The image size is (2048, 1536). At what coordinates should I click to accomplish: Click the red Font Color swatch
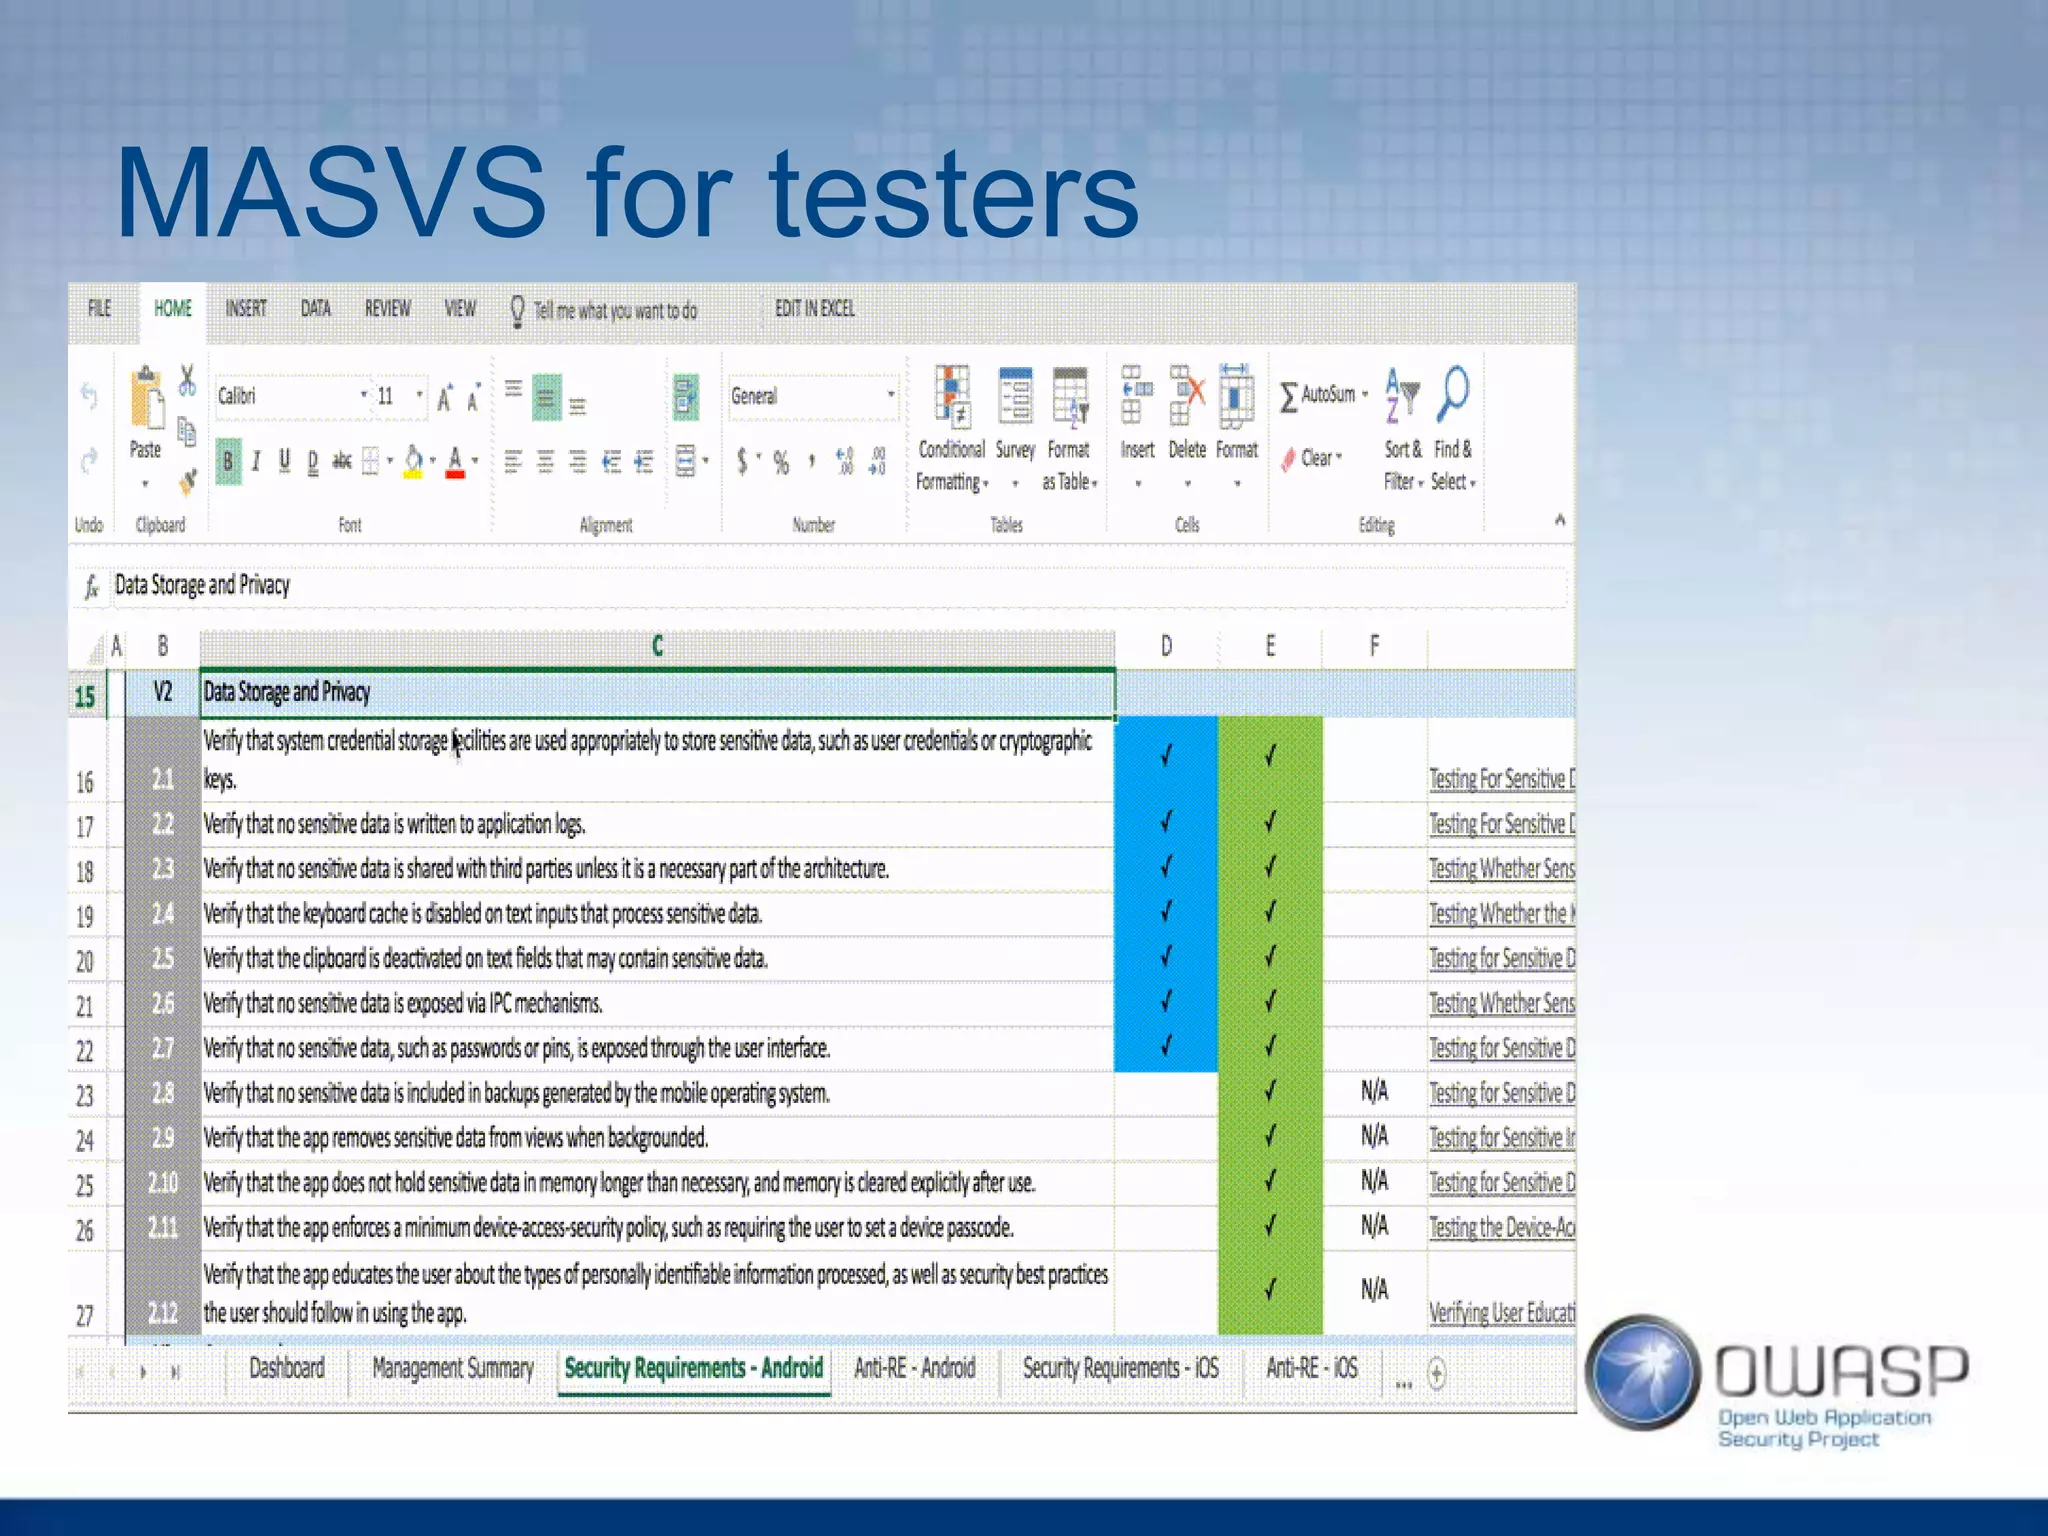tap(455, 462)
